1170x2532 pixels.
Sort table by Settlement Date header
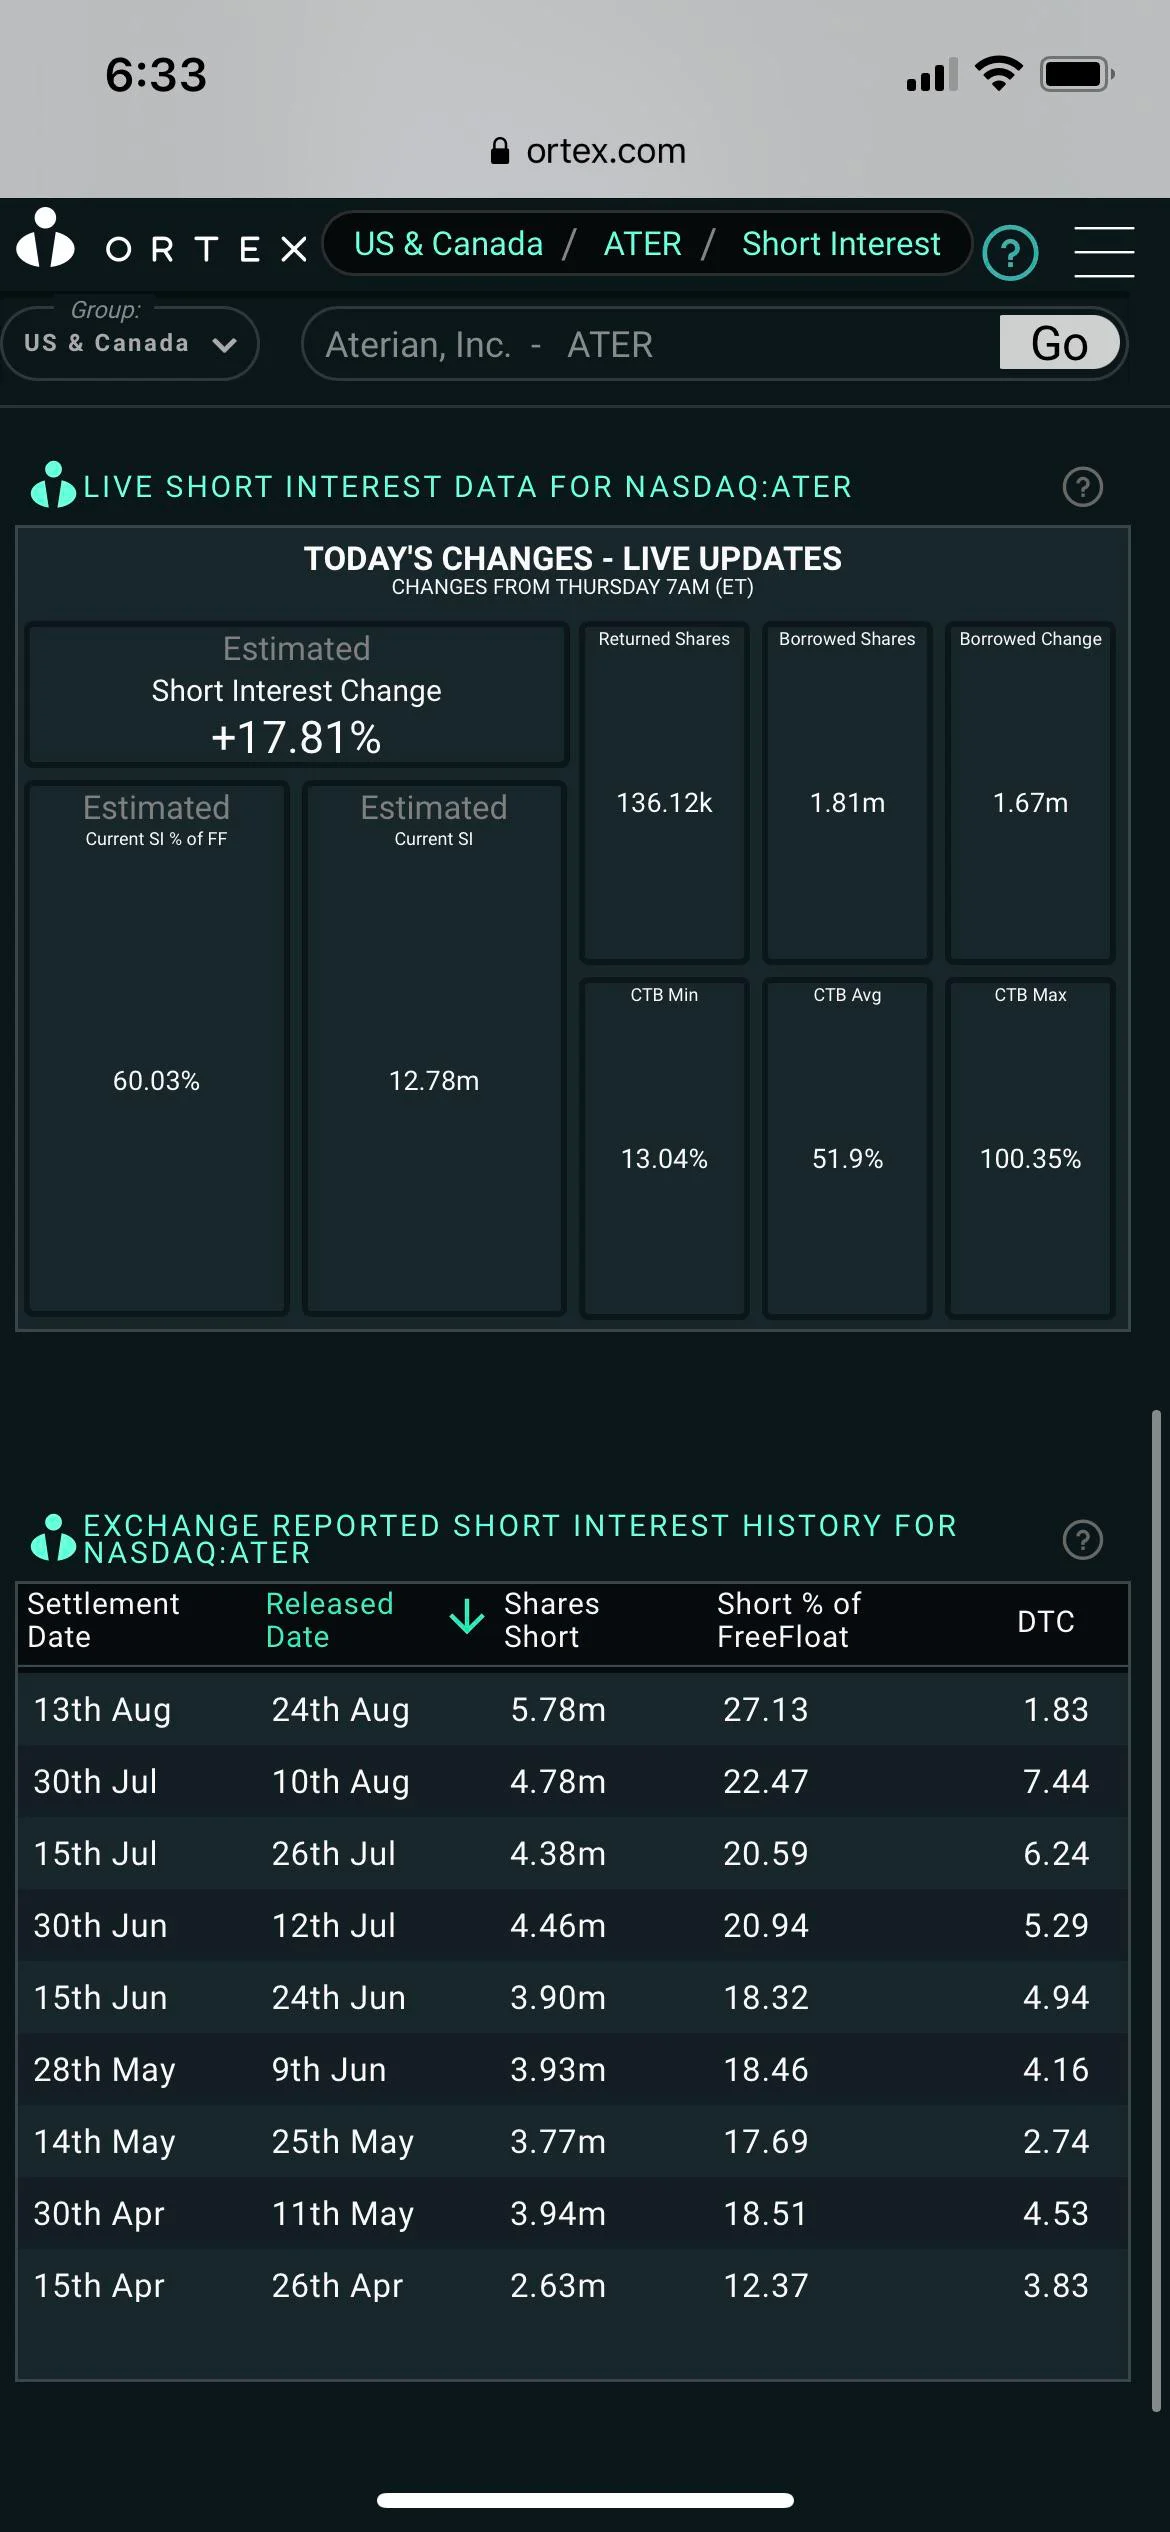[103, 1620]
